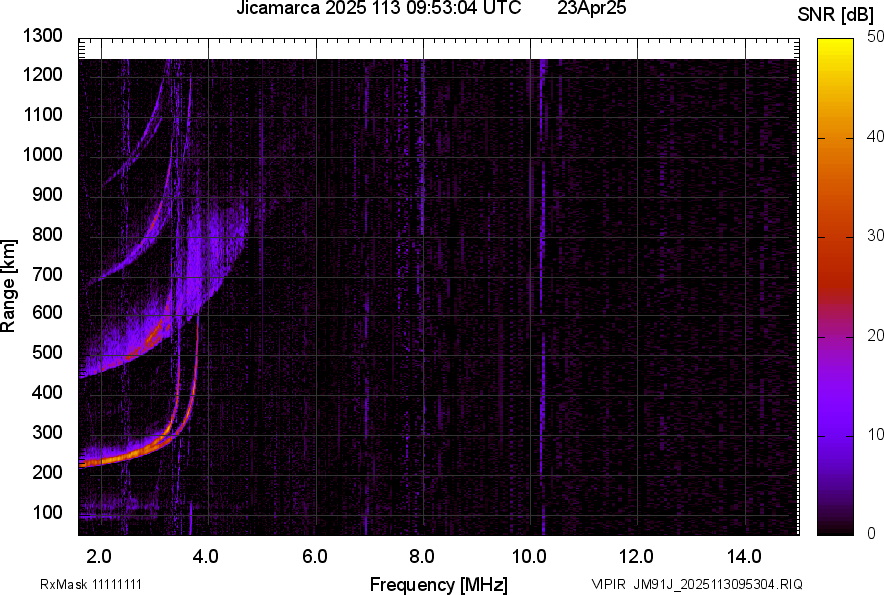Click the colorbar tick label '0'

pyautogui.click(x=872, y=533)
